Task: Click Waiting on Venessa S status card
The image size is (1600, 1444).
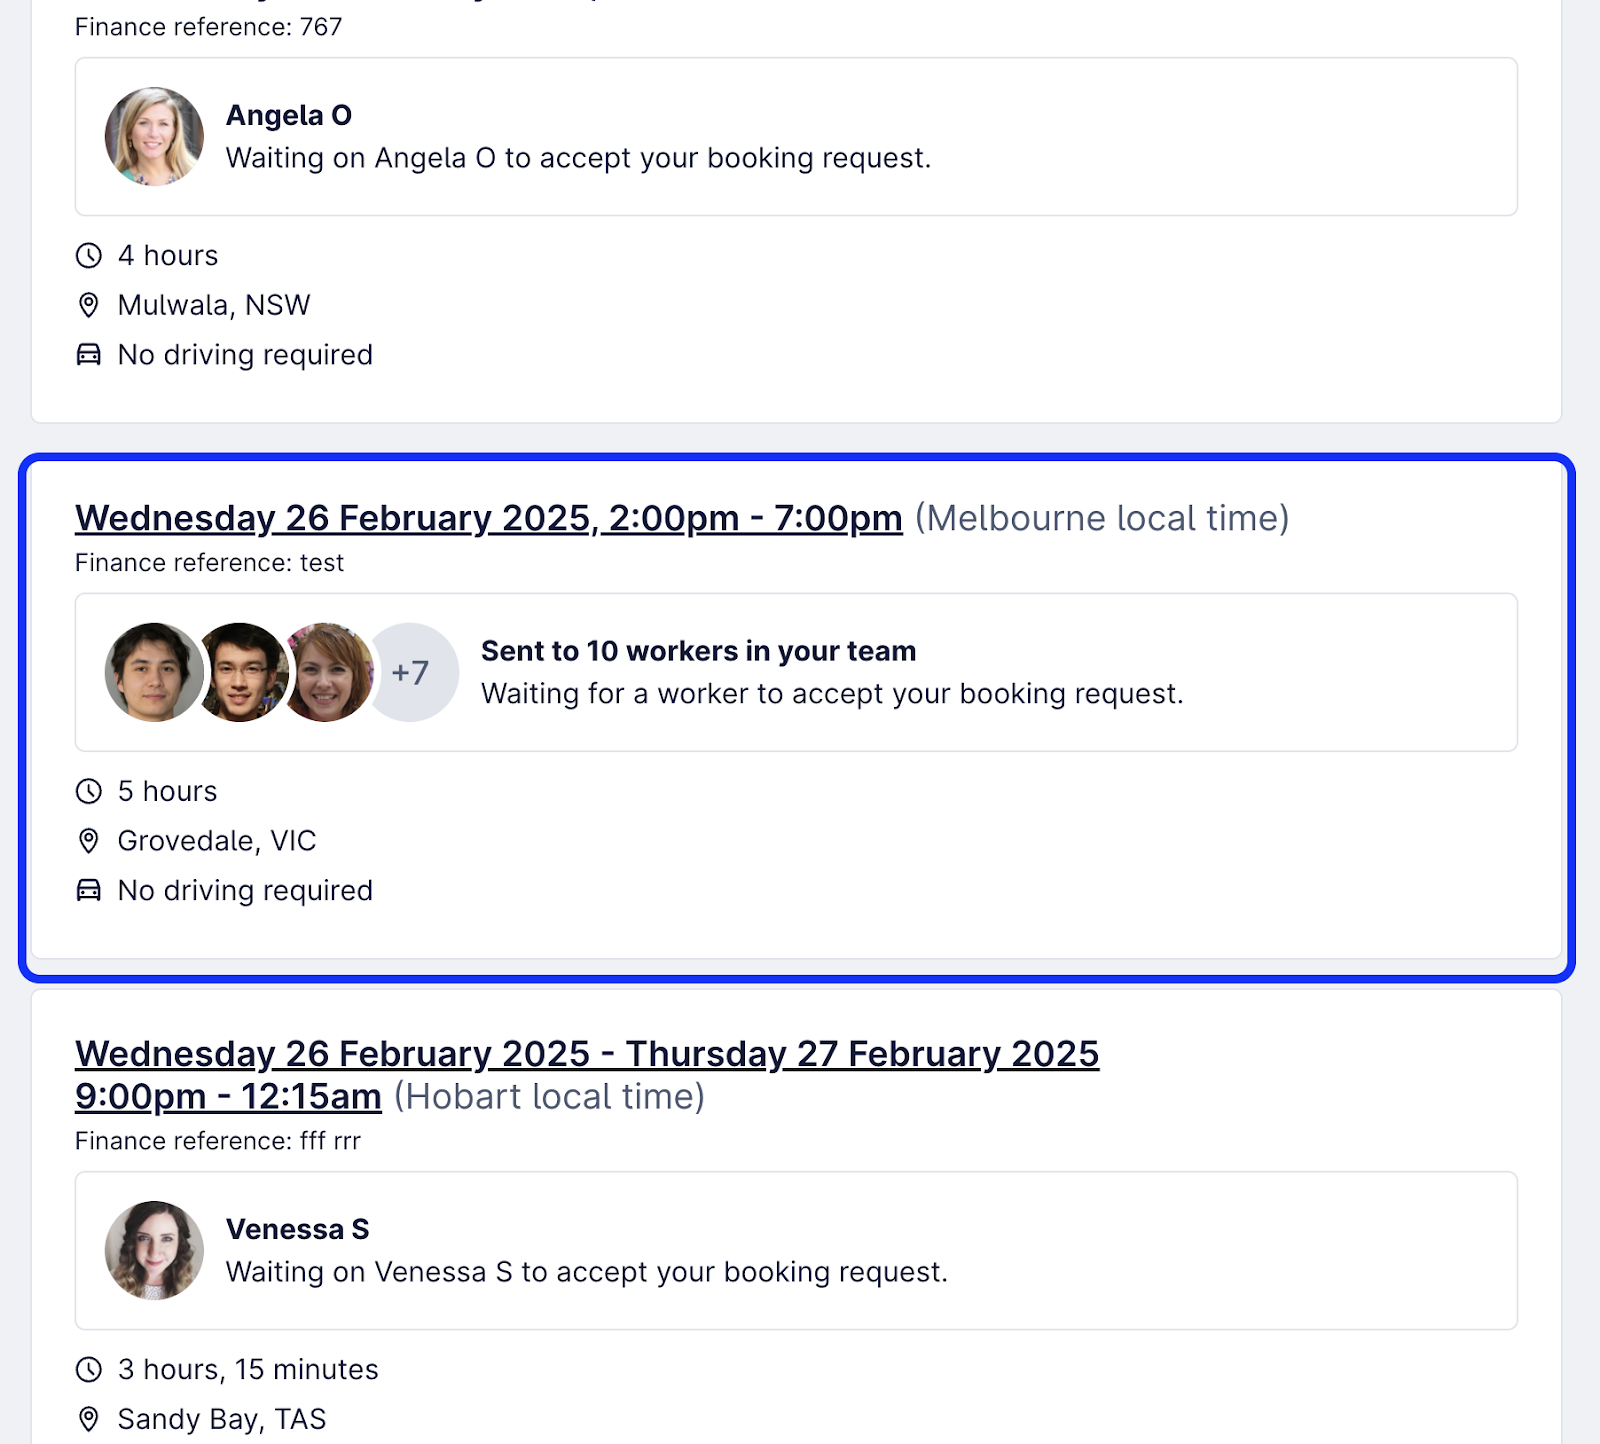Action: tap(796, 1251)
